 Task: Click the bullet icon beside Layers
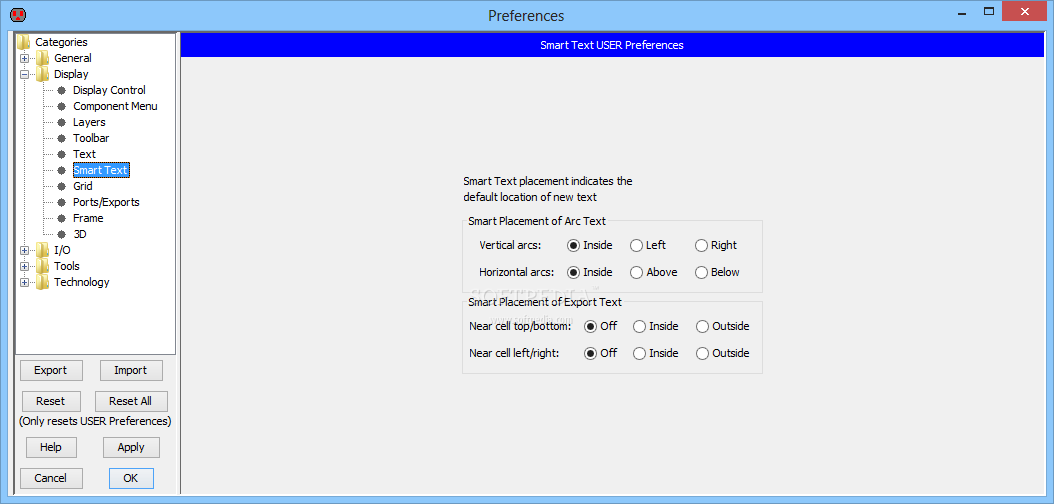coord(62,122)
